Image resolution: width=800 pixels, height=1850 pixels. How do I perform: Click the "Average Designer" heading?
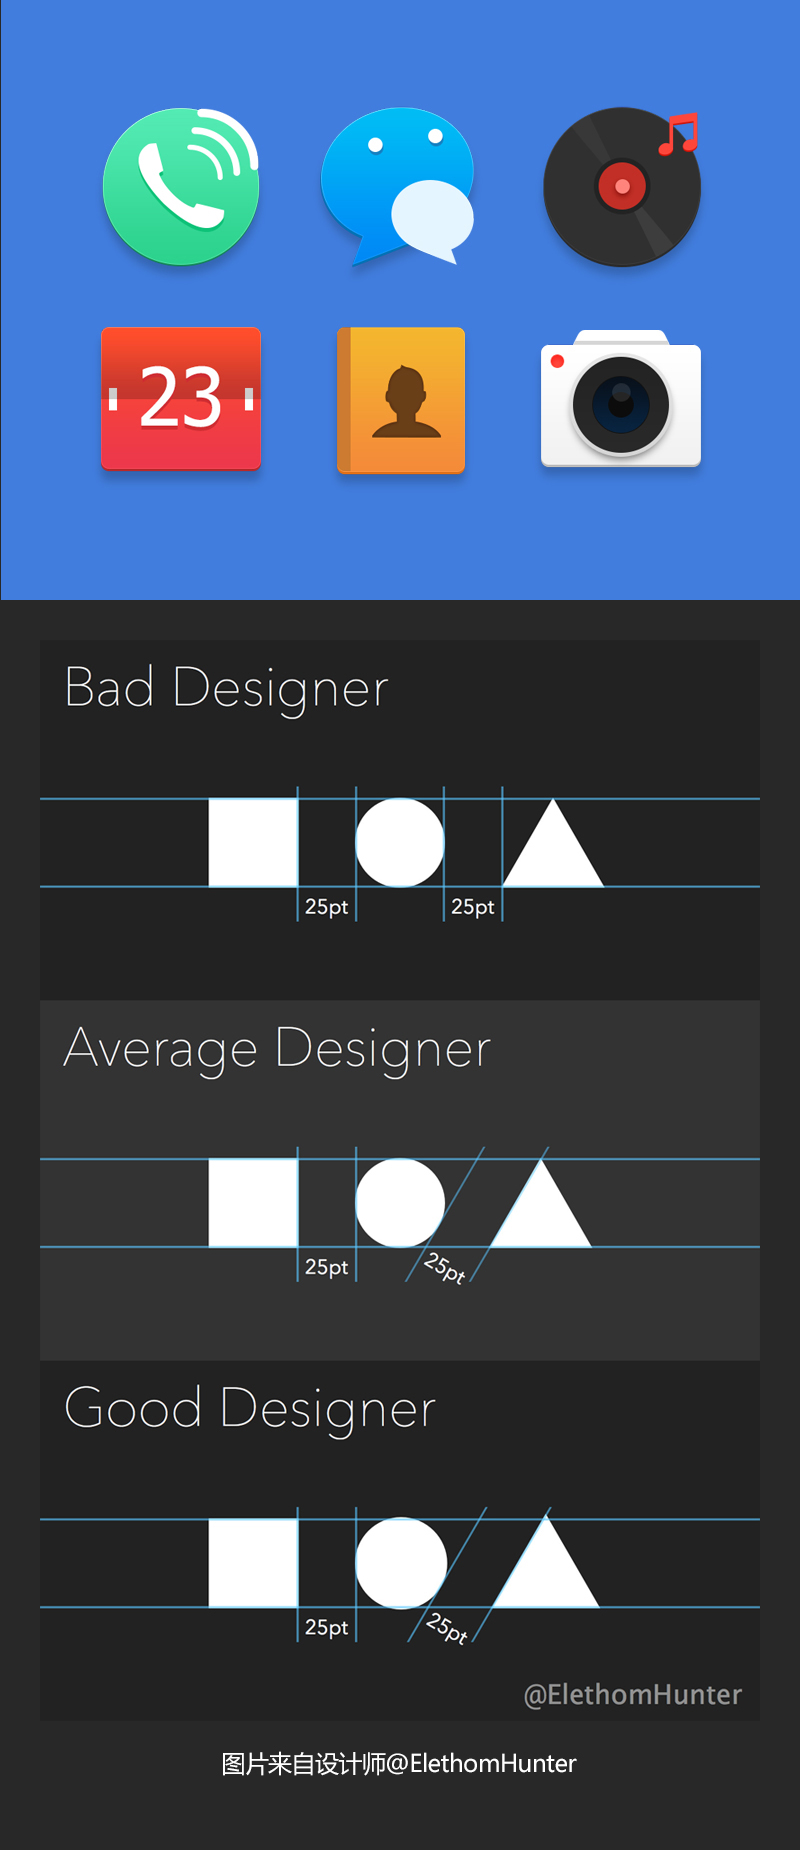pos(277,1048)
